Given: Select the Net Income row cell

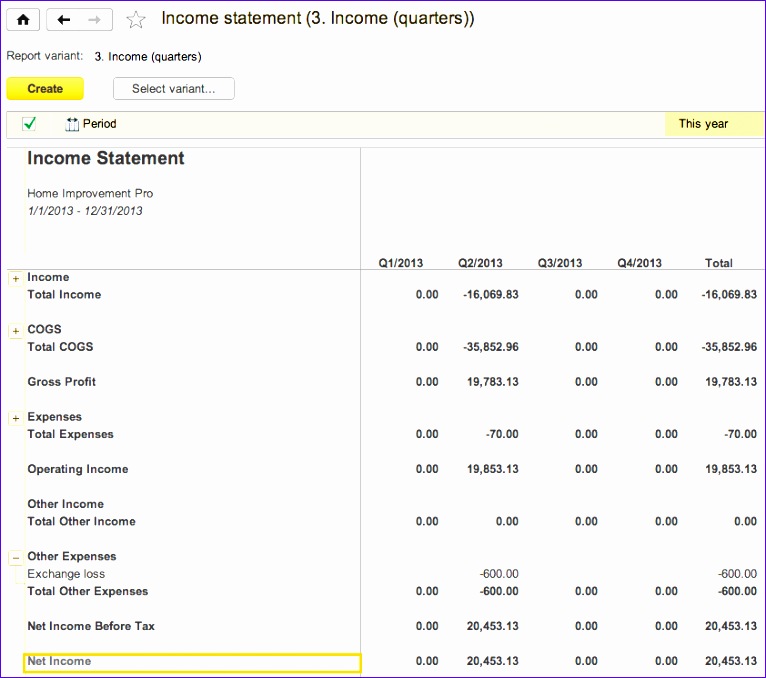Looking at the screenshot, I should pyautogui.click(x=192, y=662).
